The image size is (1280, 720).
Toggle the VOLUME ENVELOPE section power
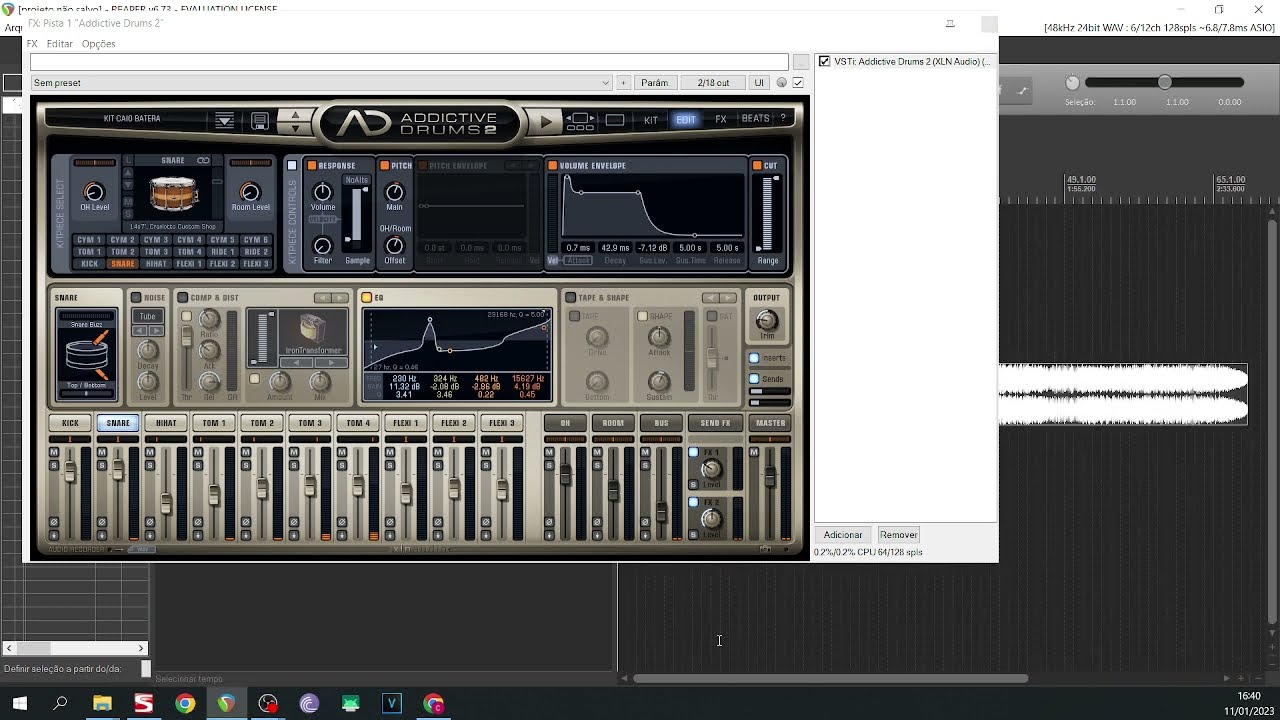(552, 165)
